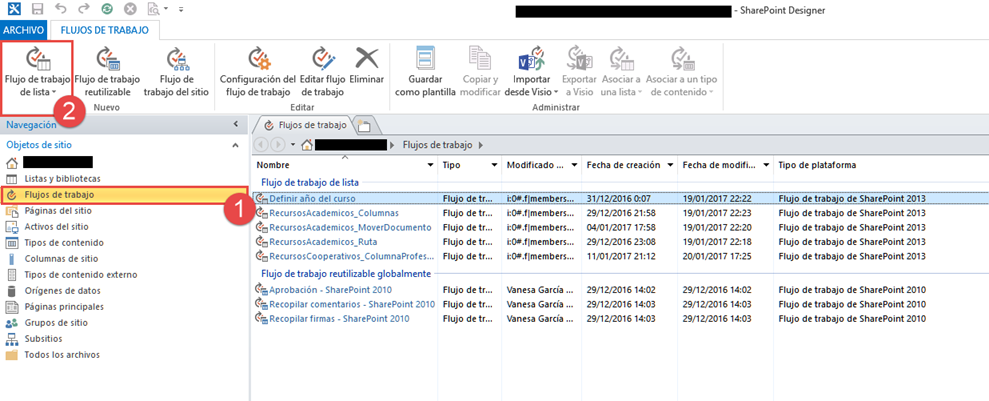Select Editar flujo de trabajo
989x401 pixels.
(322, 71)
